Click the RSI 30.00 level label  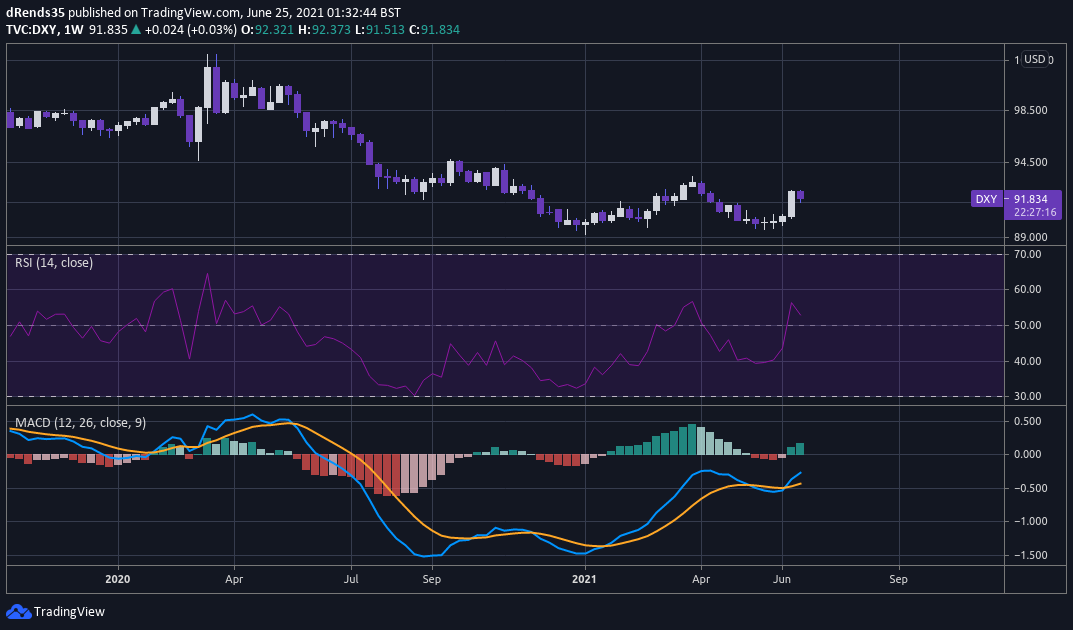1027,397
